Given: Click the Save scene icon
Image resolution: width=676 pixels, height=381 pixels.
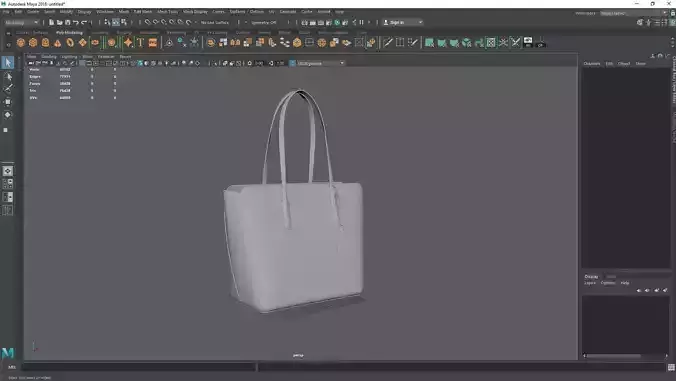Looking at the screenshot, I should [68, 22].
